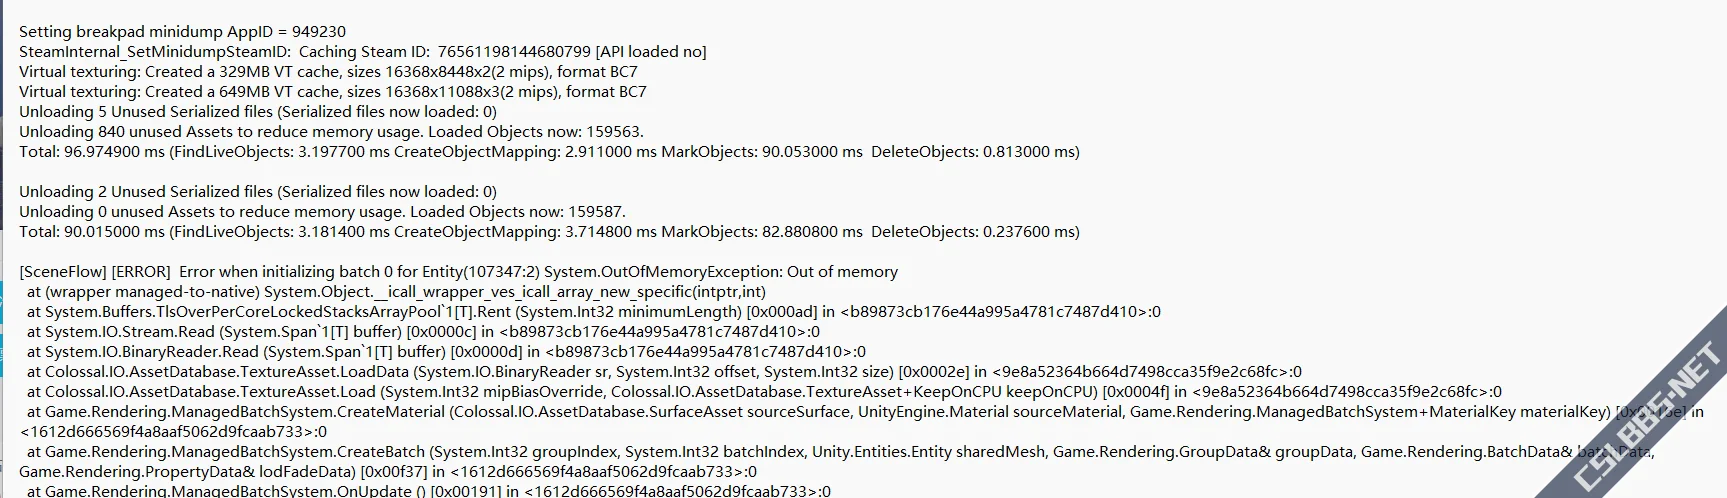Click the "Unloading 2 Unused Serialized files" line
The image size is (1727, 498).
pyautogui.click(x=257, y=192)
